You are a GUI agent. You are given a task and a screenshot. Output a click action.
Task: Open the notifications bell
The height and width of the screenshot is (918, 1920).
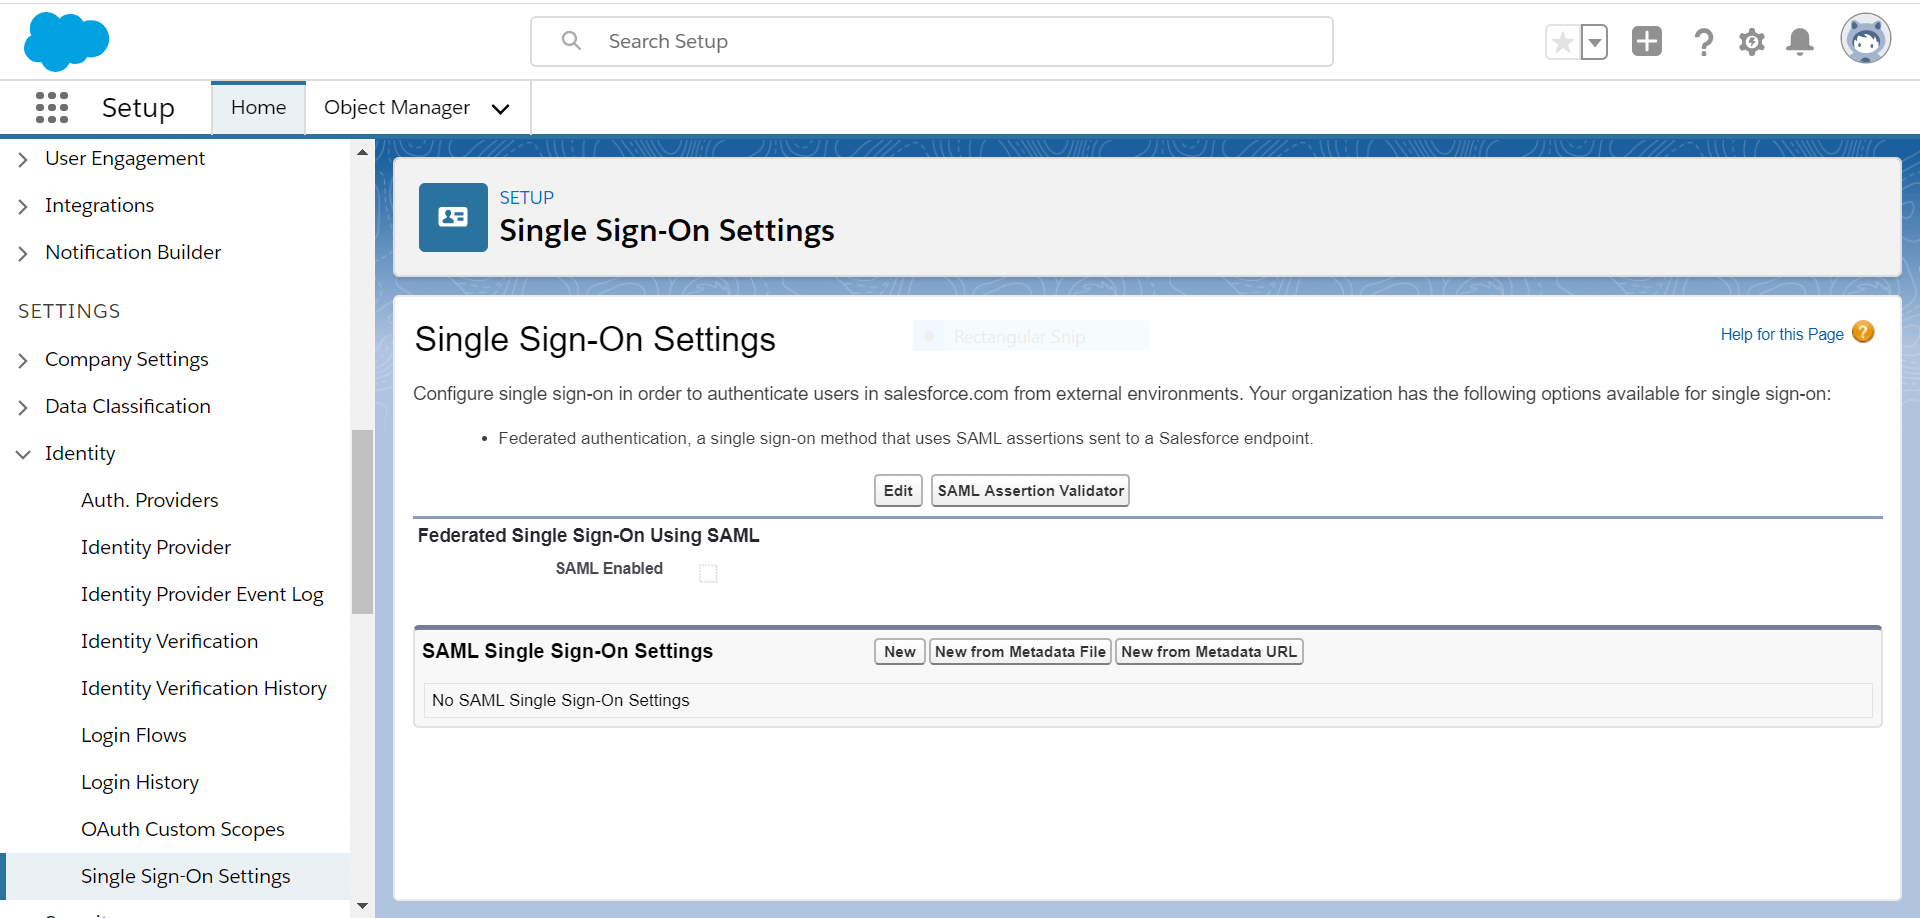pyautogui.click(x=1800, y=42)
